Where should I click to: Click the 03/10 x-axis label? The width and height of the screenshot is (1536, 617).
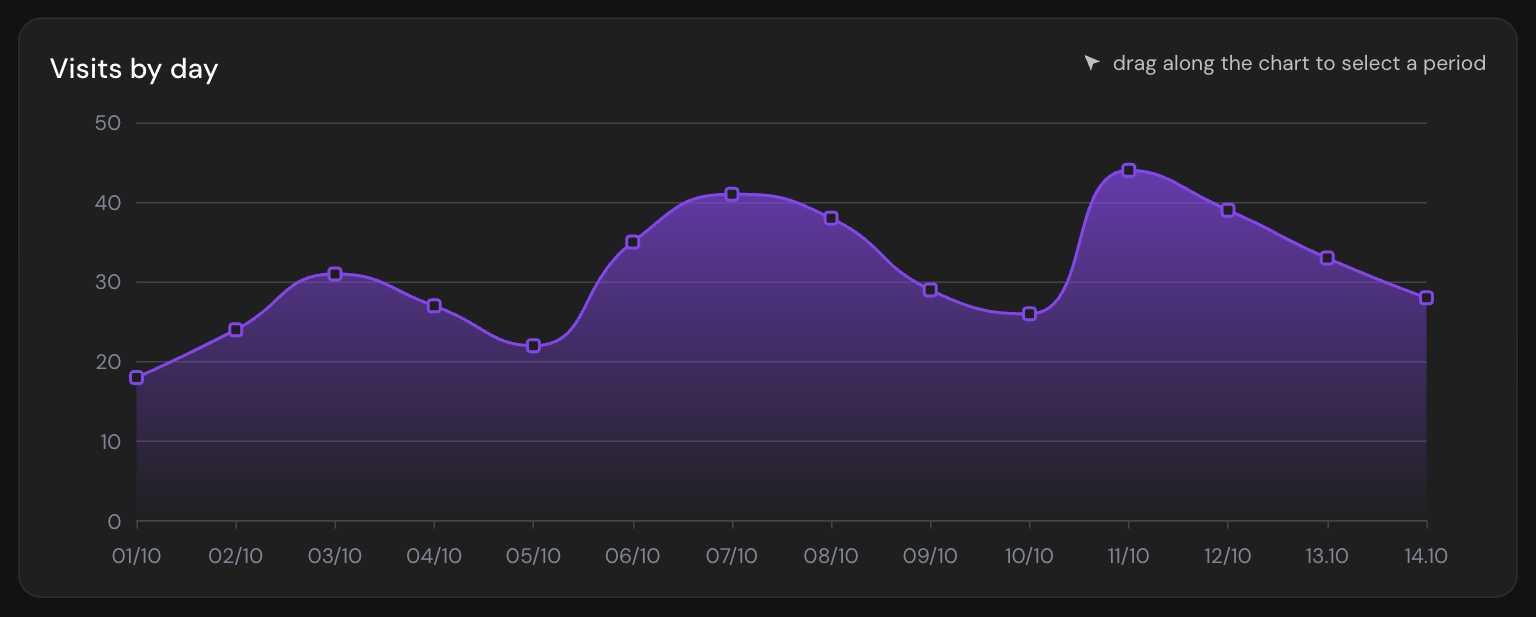(335, 556)
